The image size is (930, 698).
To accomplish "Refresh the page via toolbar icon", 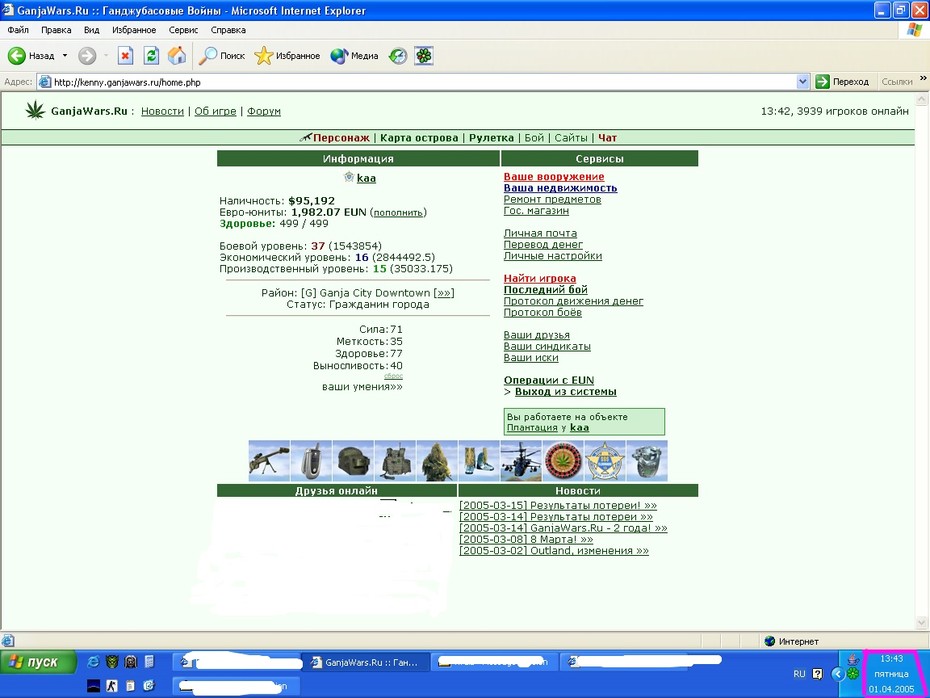I will pos(151,56).
